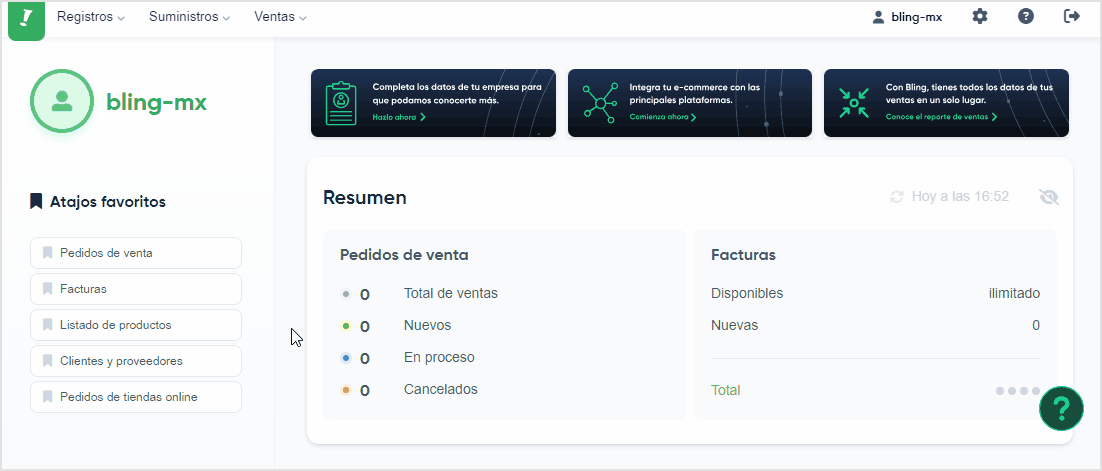Click bookmark icon beside Listado de productos
Viewport: 1102px width, 471px height.
(x=48, y=325)
